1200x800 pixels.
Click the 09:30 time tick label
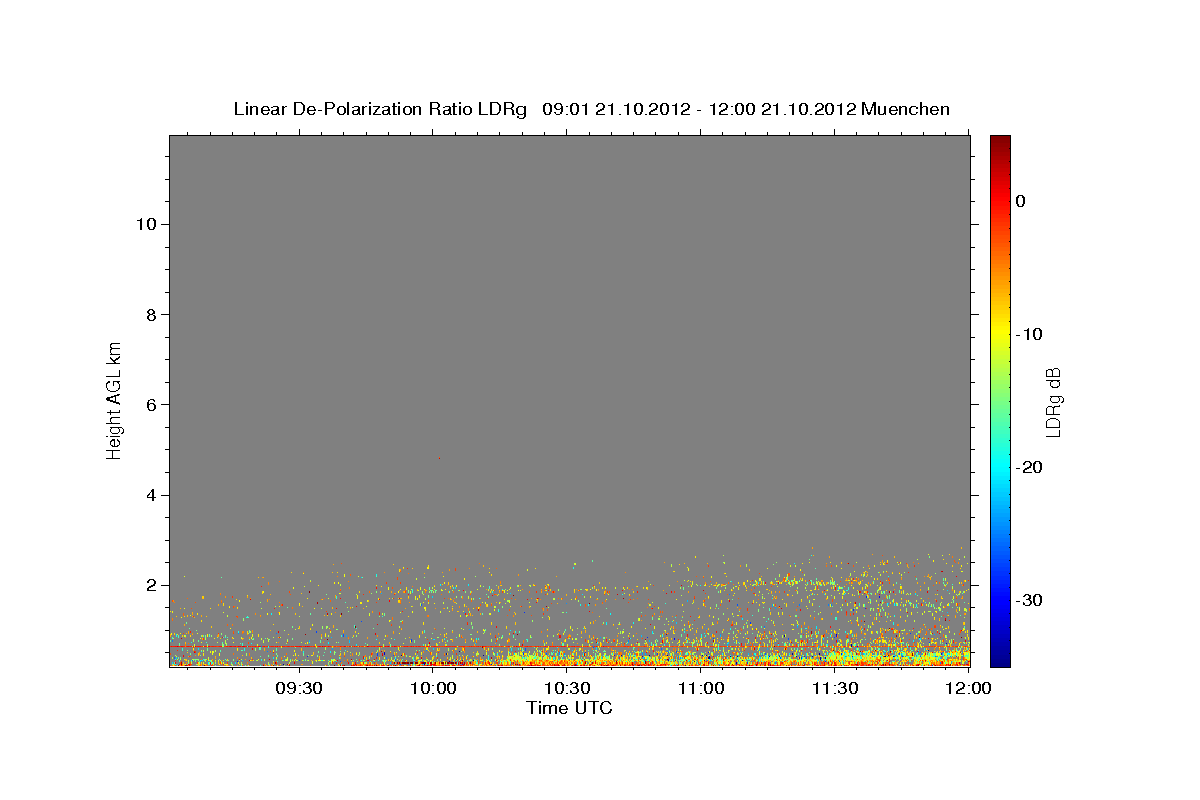pos(298,689)
